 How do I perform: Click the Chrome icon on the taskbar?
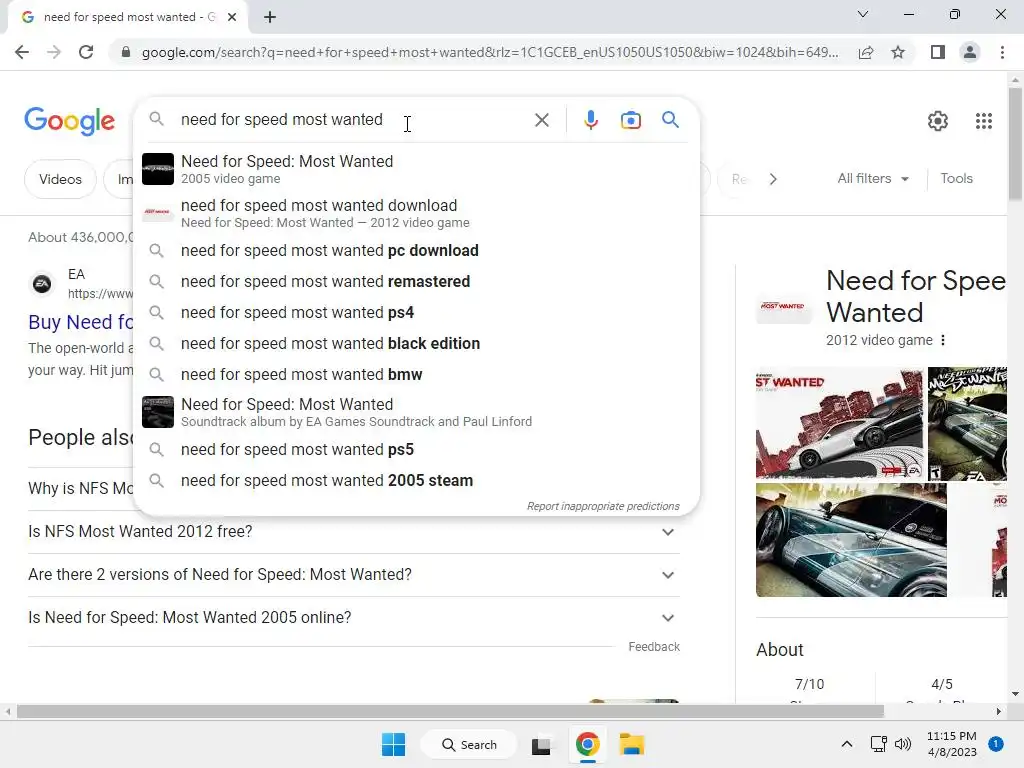click(x=587, y=744)
